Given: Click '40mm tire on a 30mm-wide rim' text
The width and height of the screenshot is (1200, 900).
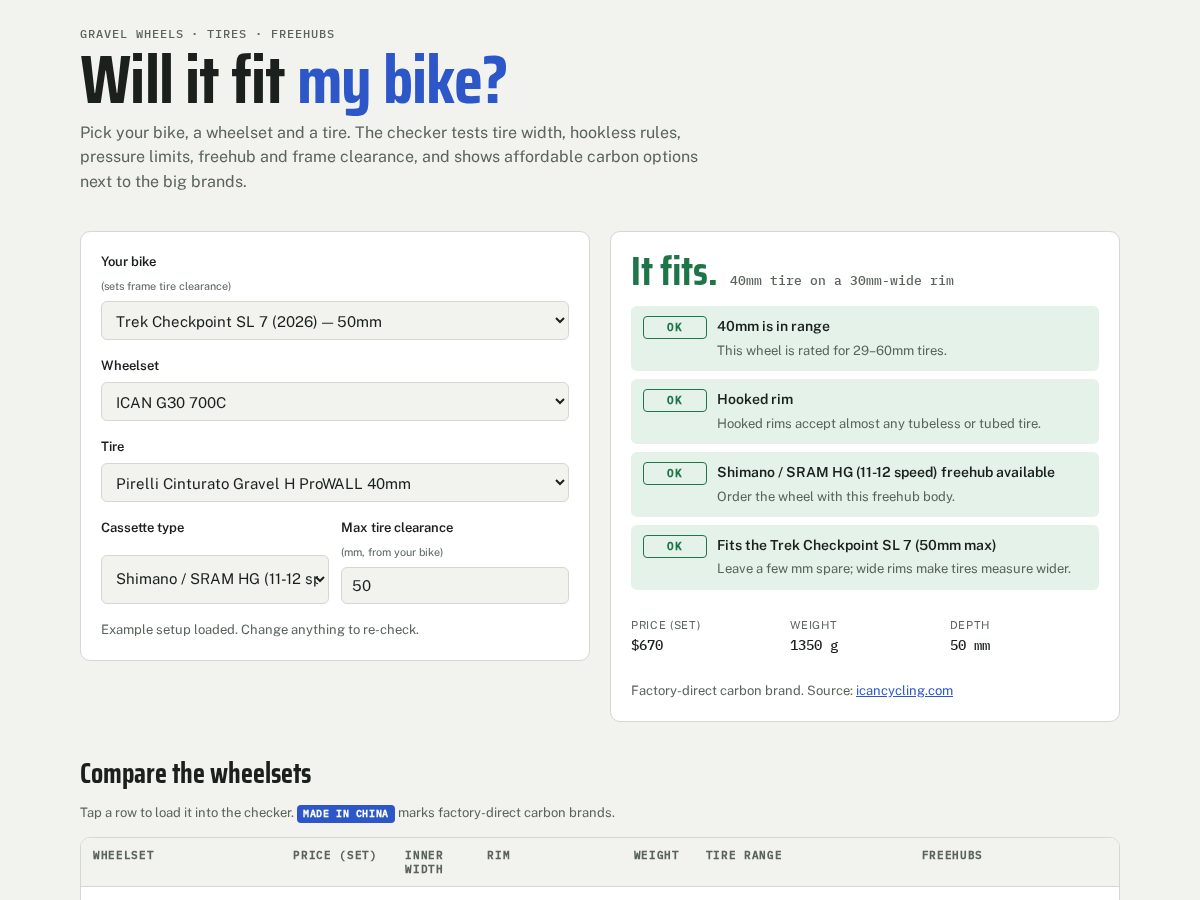Looking at the screenshot, I should [842, 280].
